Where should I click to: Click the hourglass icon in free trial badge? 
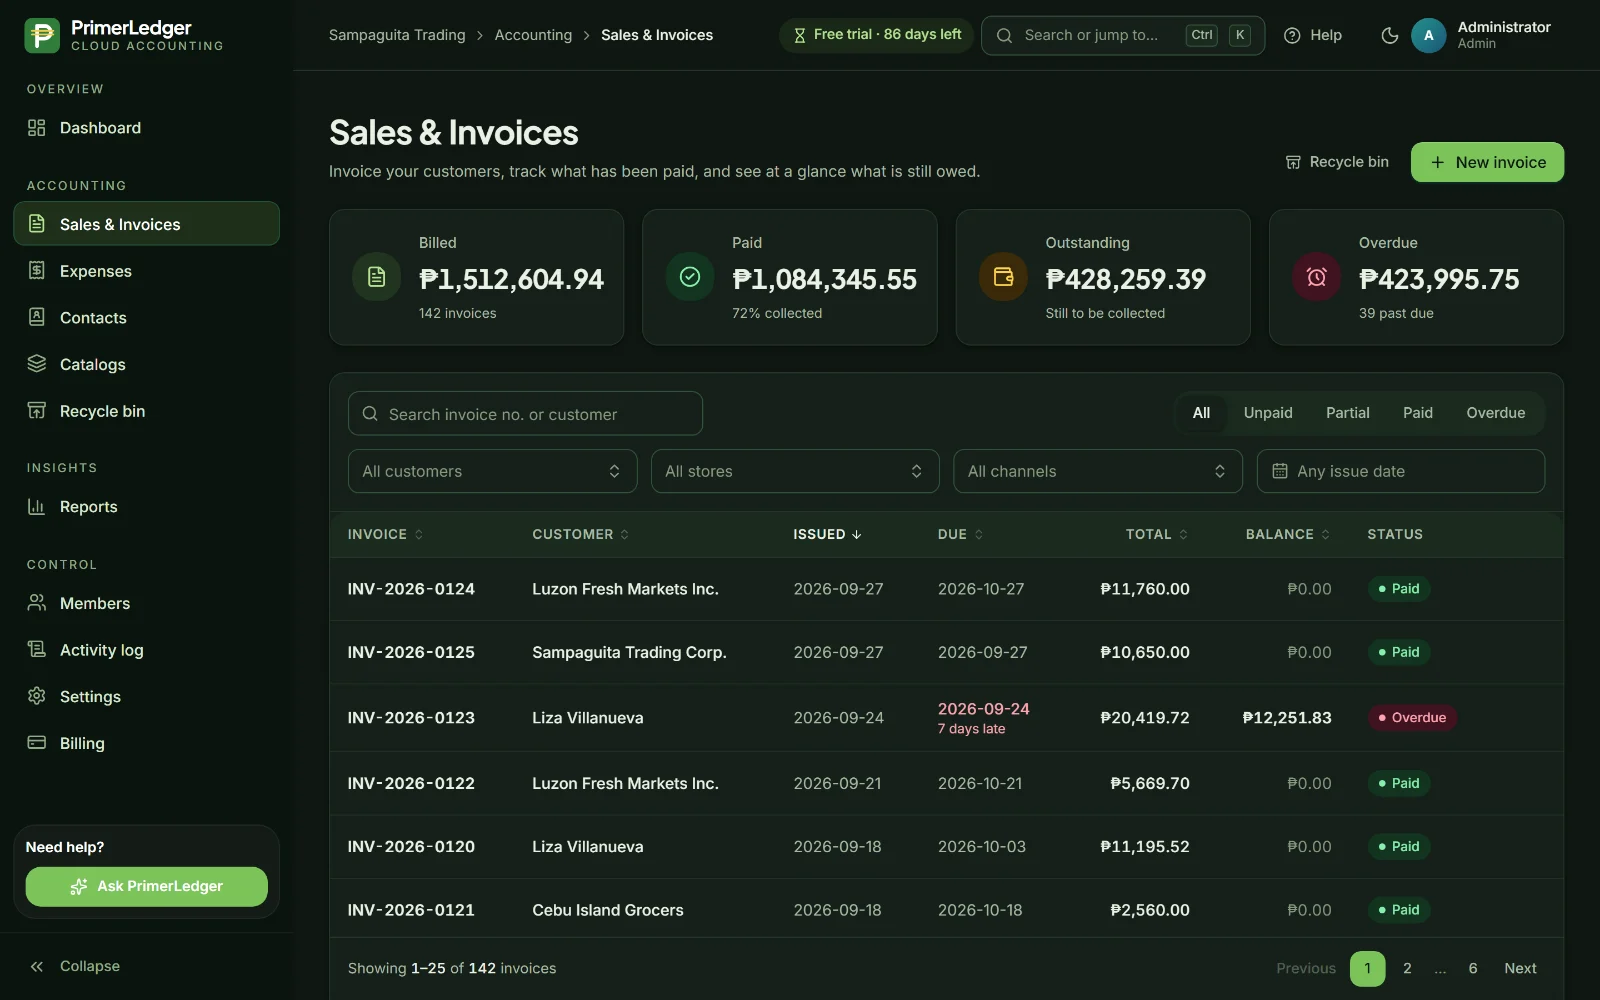point(799,35)
